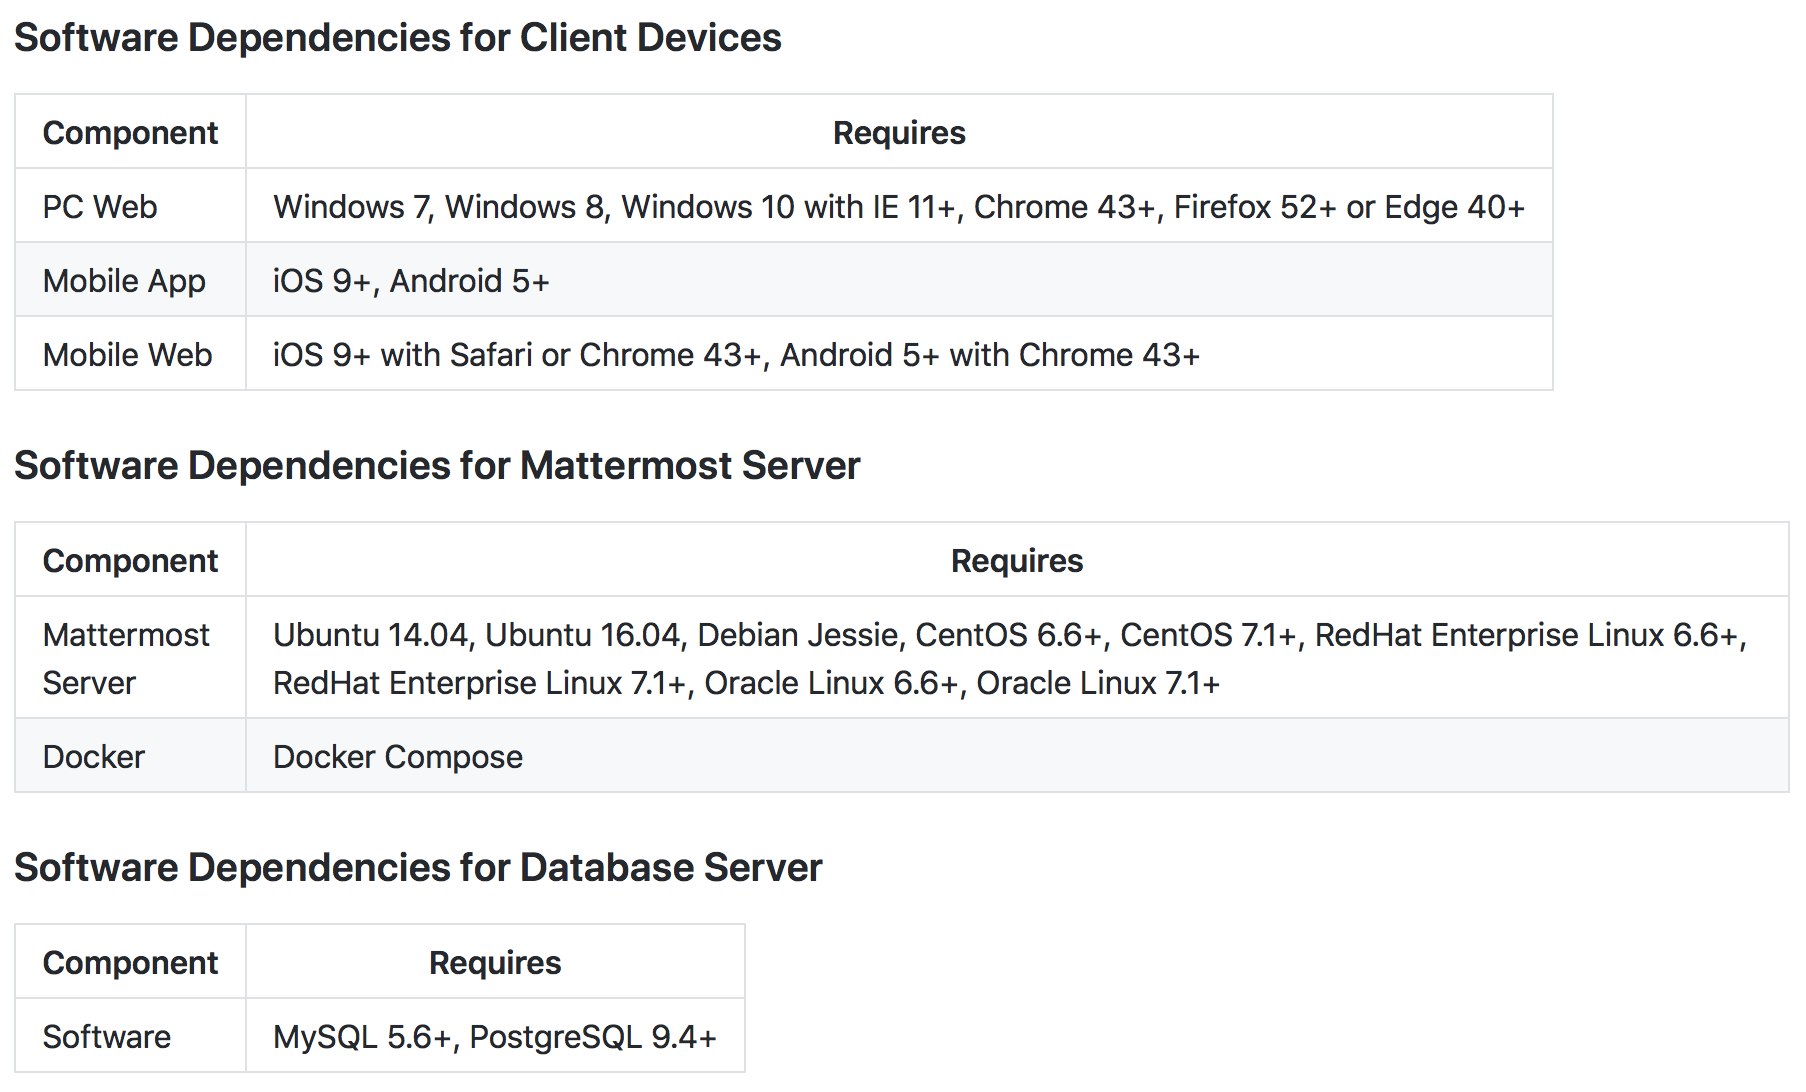Click 'Component' header in the Client Devices table
The width and height of the screenshot is (1806, 1092).
[x=130, y=133]
